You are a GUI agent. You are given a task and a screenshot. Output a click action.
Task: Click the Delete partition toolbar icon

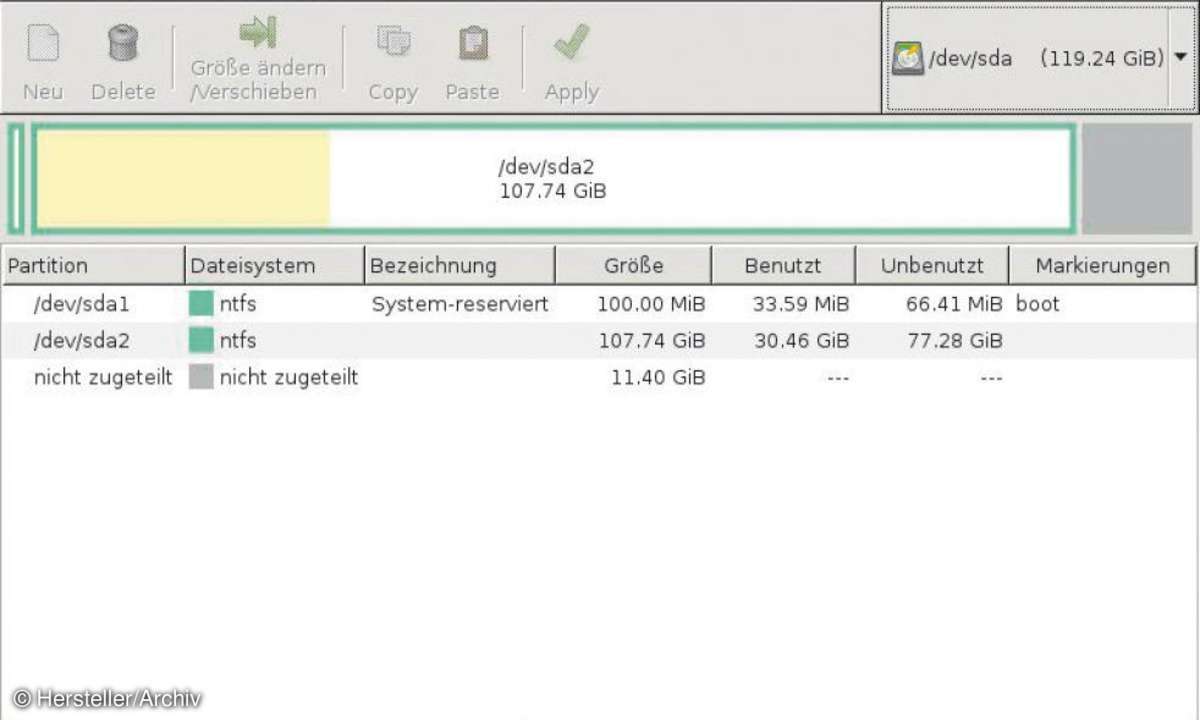click(123, 44)
